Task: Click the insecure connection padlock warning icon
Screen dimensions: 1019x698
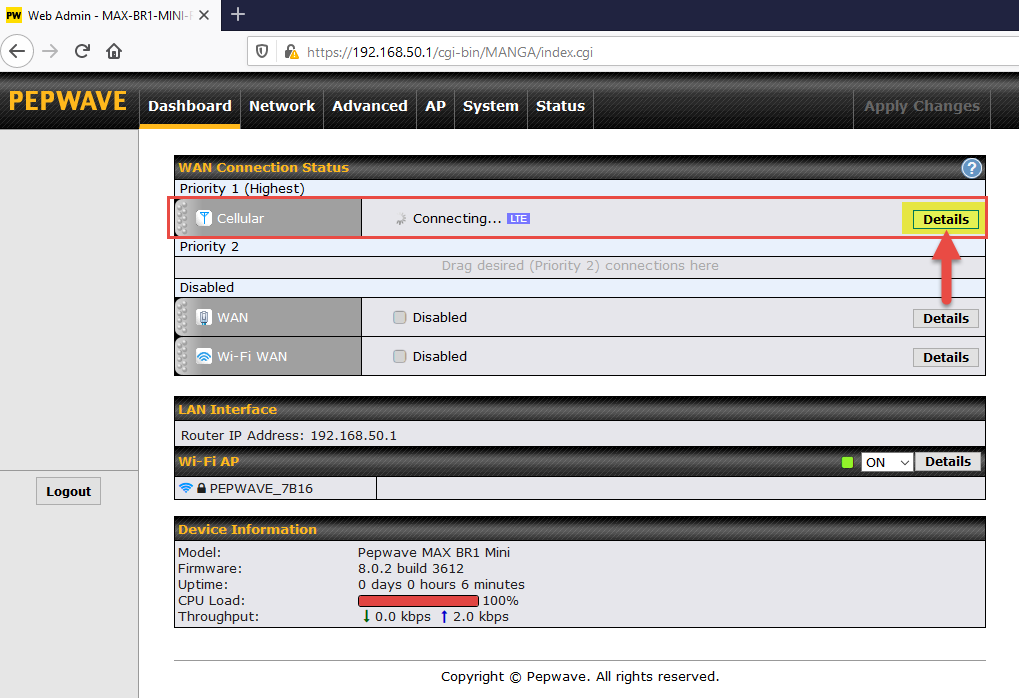Action: pyautogui.click(x=291, y=51)
